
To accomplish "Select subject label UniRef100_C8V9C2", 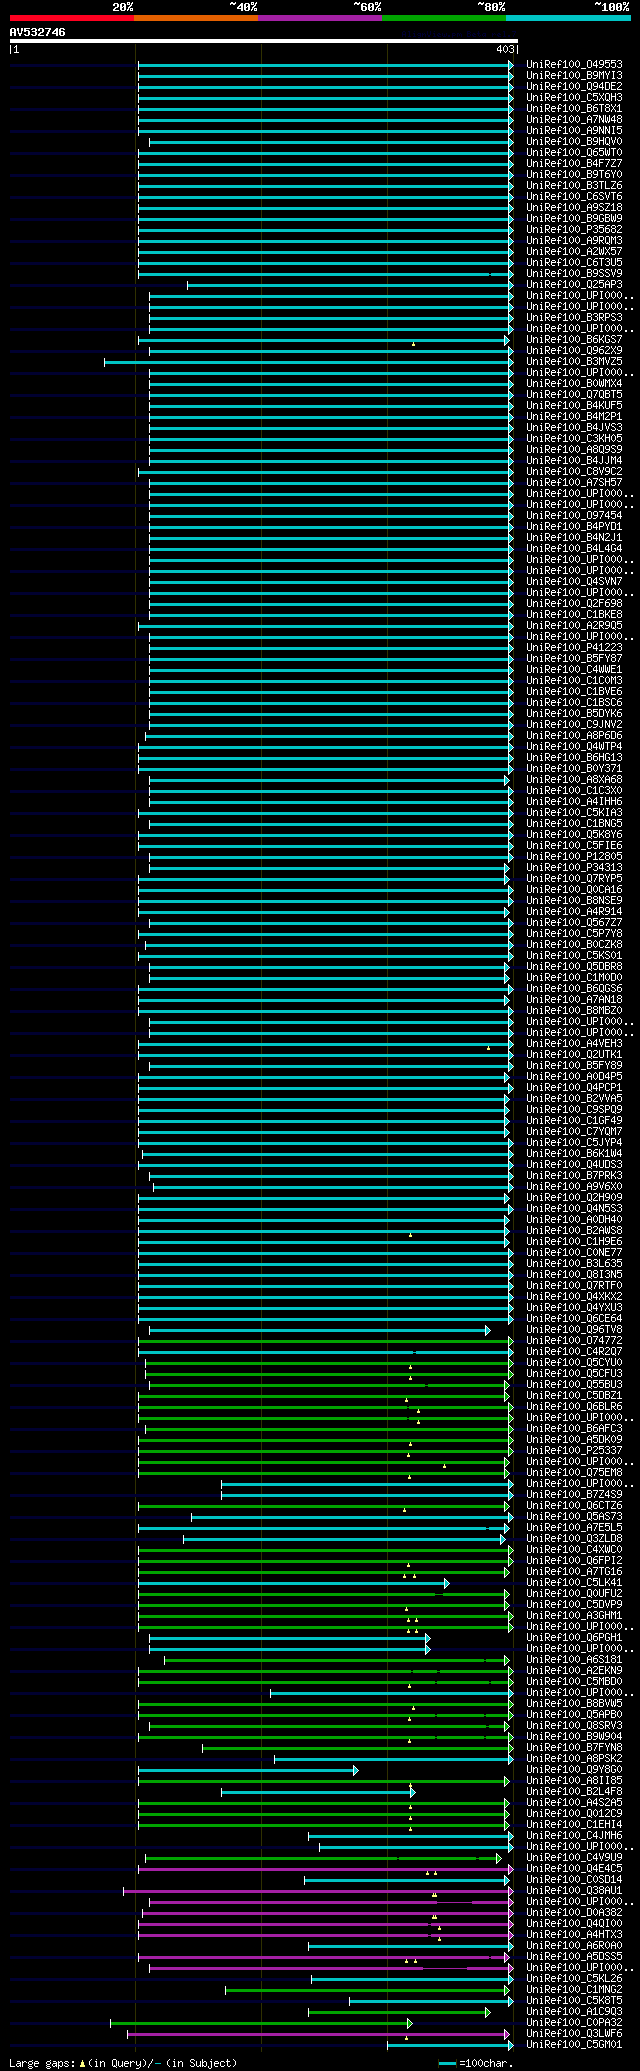I will [575, 471].
